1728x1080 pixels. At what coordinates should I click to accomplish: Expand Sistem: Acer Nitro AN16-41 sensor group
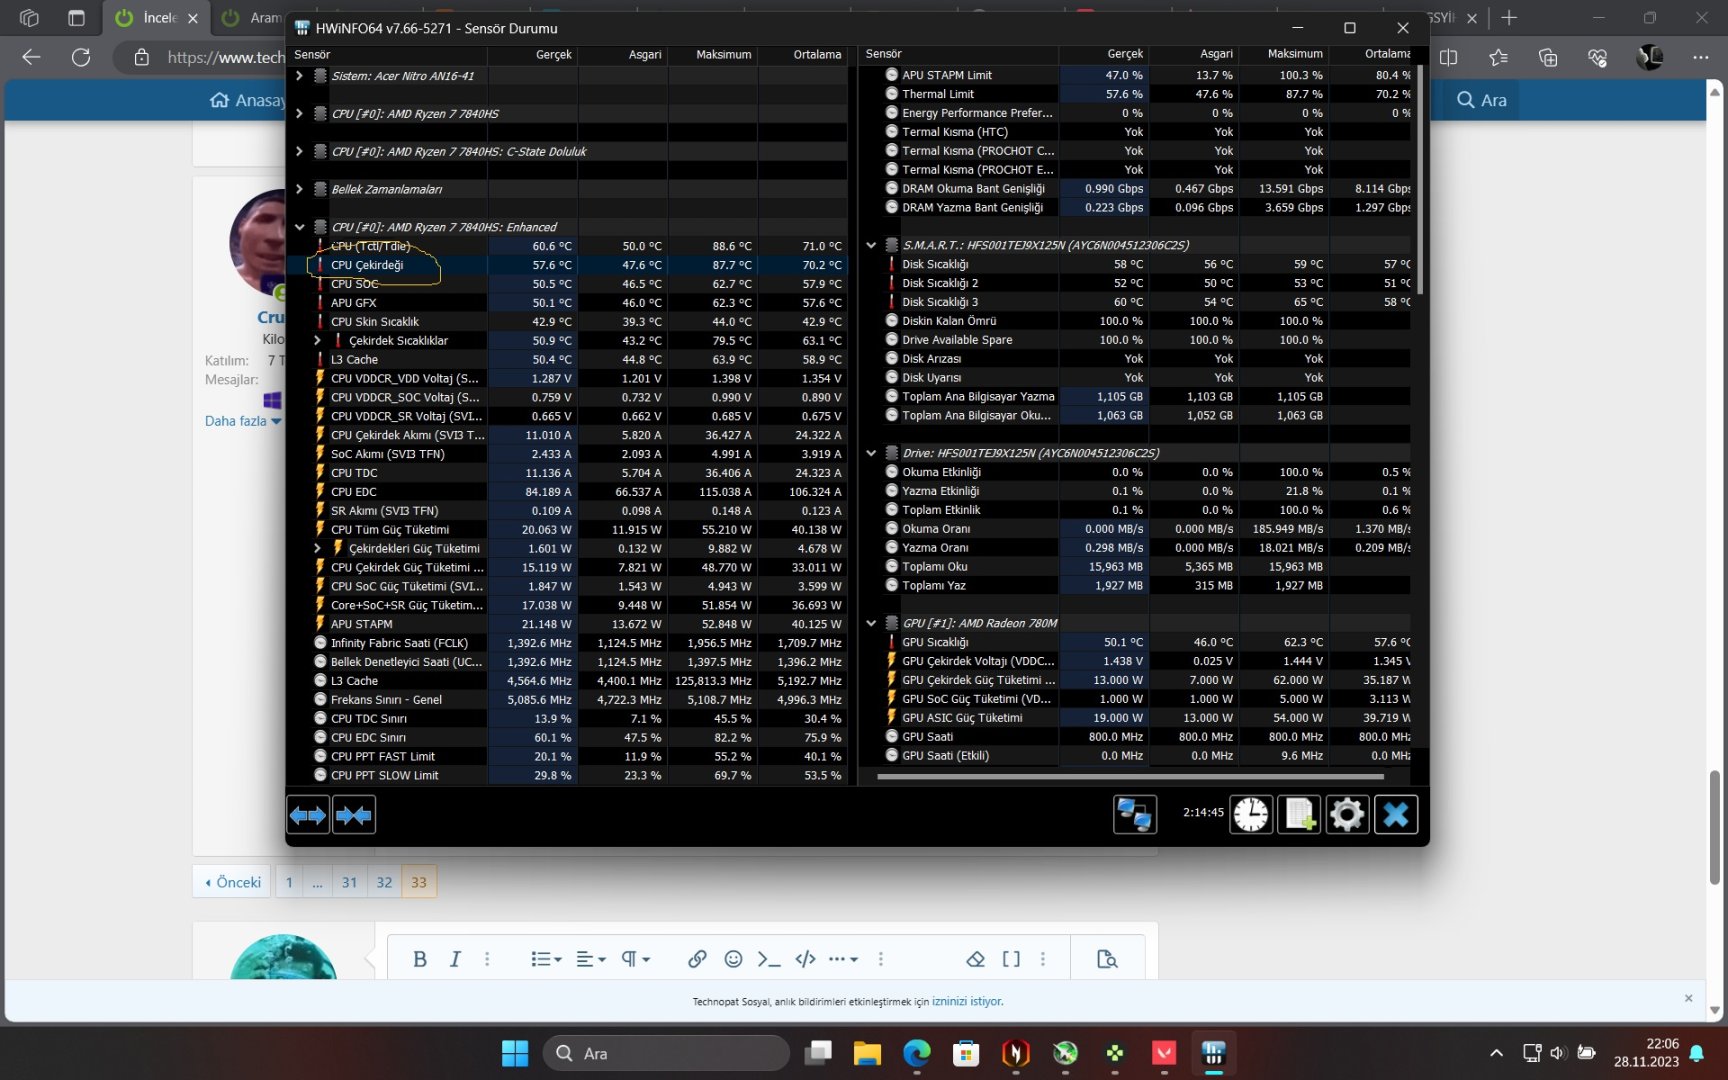(x=299, y=76)
